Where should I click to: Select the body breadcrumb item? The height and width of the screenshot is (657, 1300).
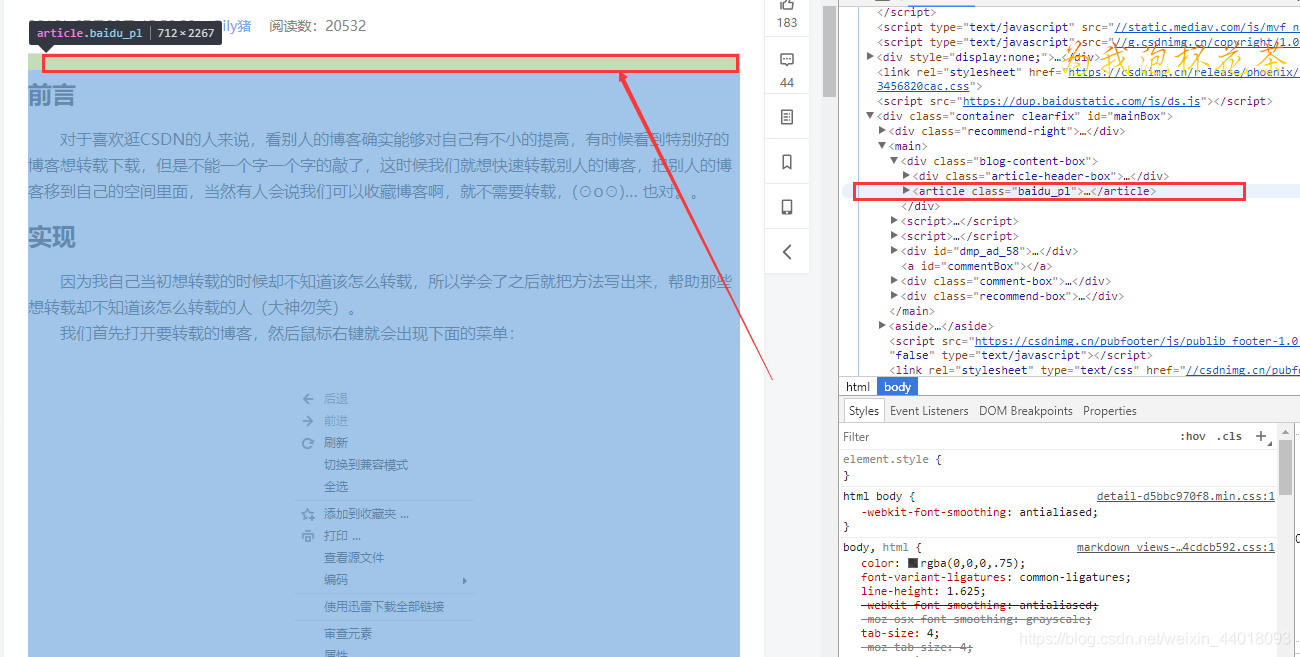[x=898, y=387]
